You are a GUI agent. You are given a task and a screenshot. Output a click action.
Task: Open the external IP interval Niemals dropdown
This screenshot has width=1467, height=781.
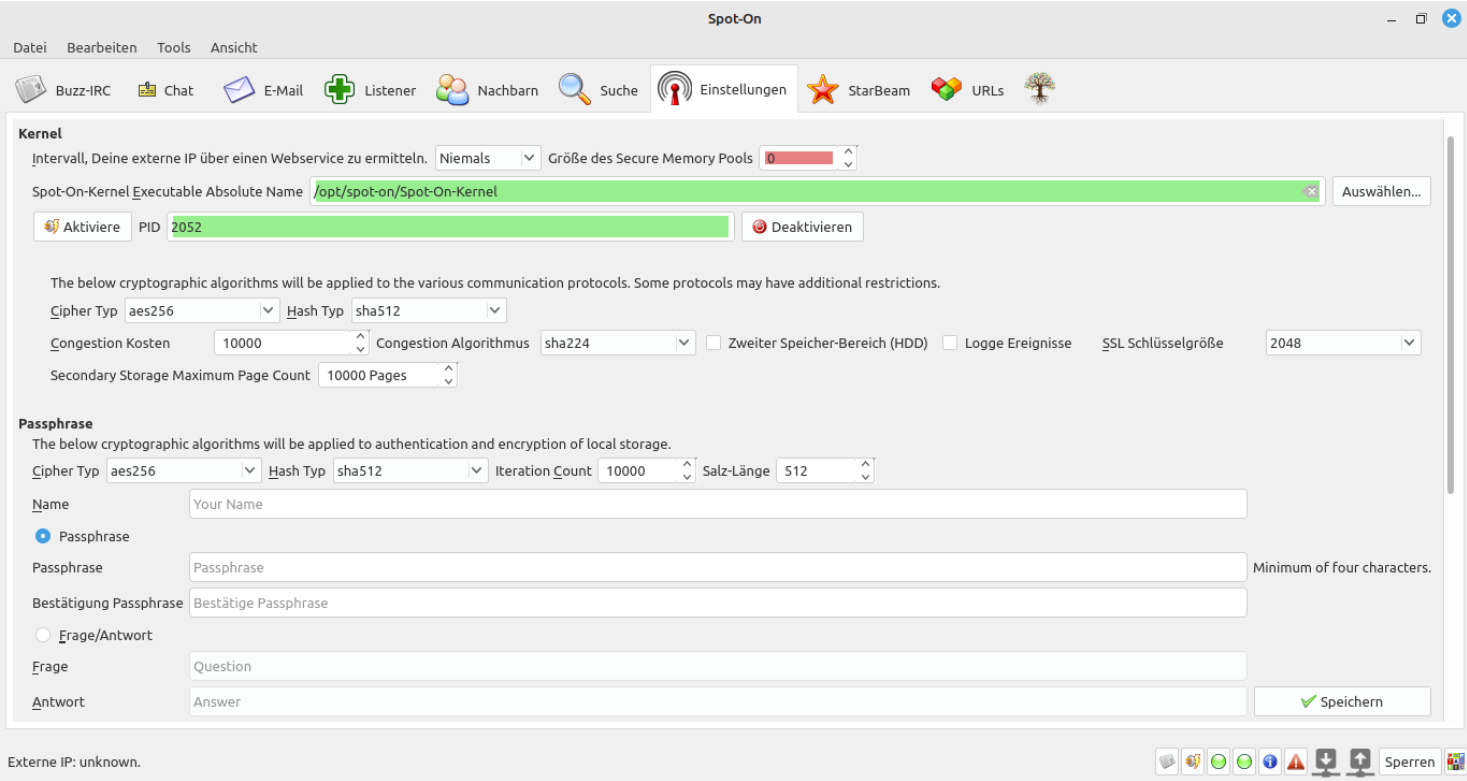(488, 158)
